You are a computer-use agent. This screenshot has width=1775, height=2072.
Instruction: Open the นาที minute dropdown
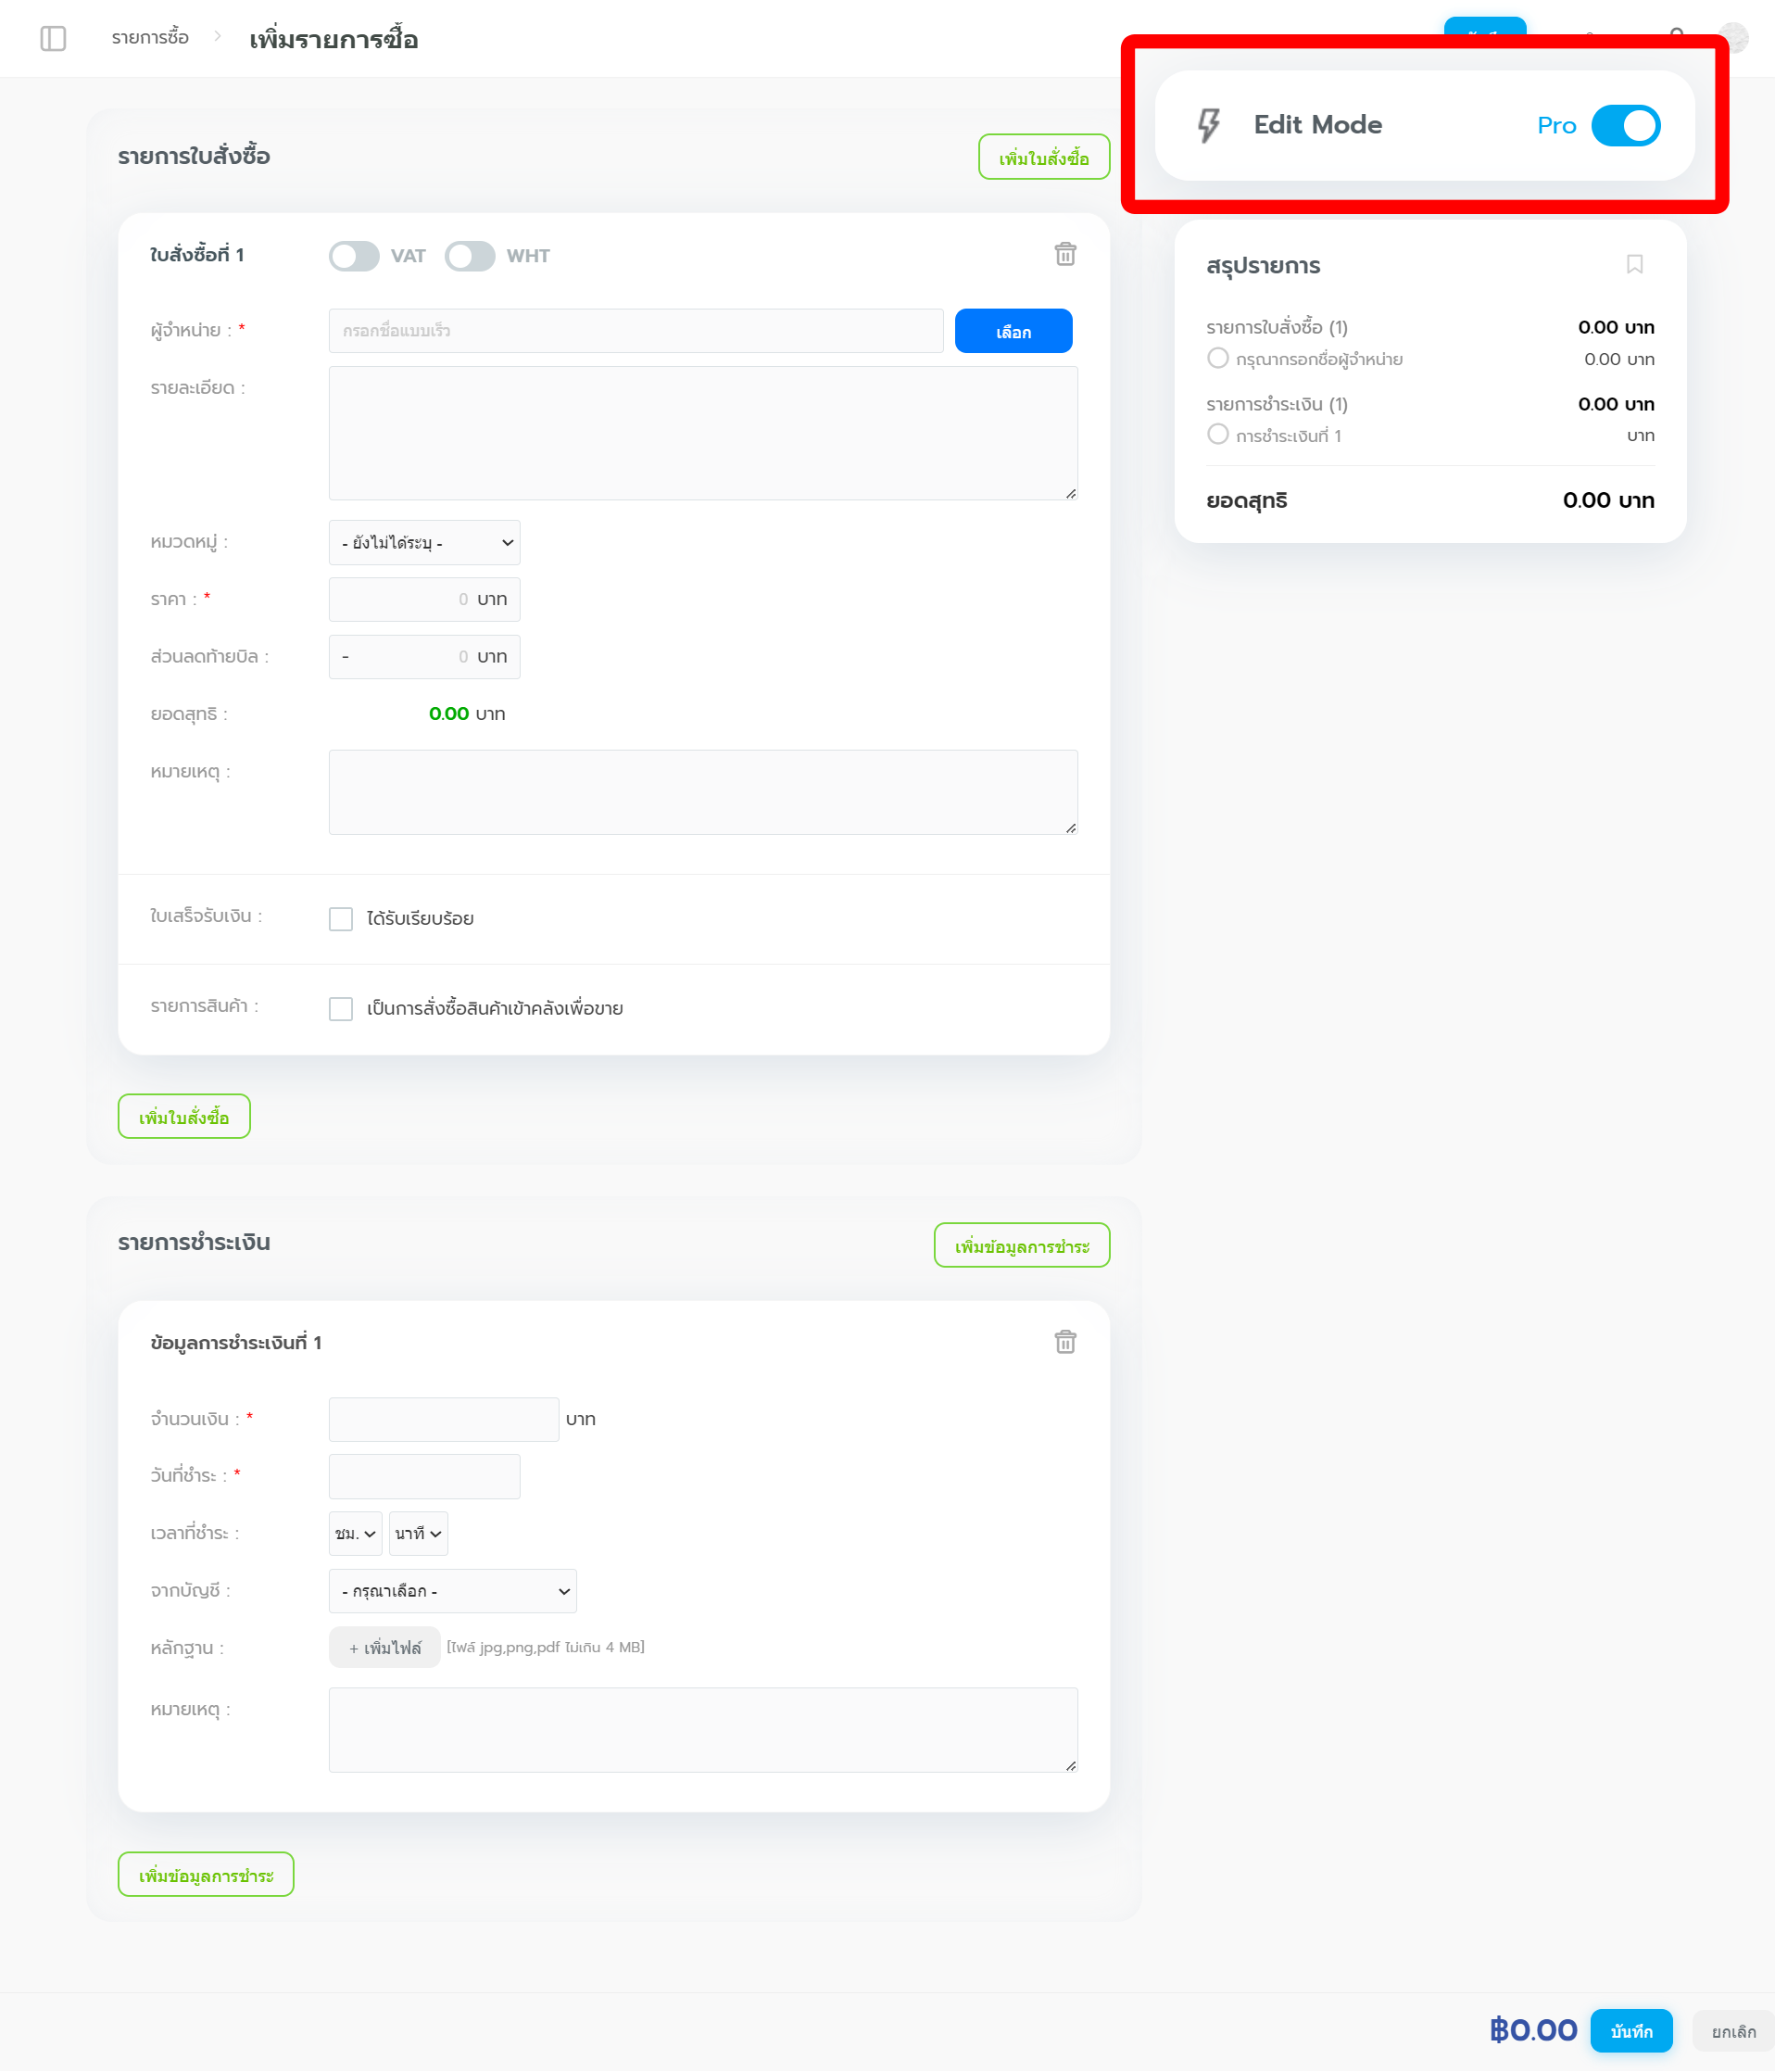(x=418, y=1534)
